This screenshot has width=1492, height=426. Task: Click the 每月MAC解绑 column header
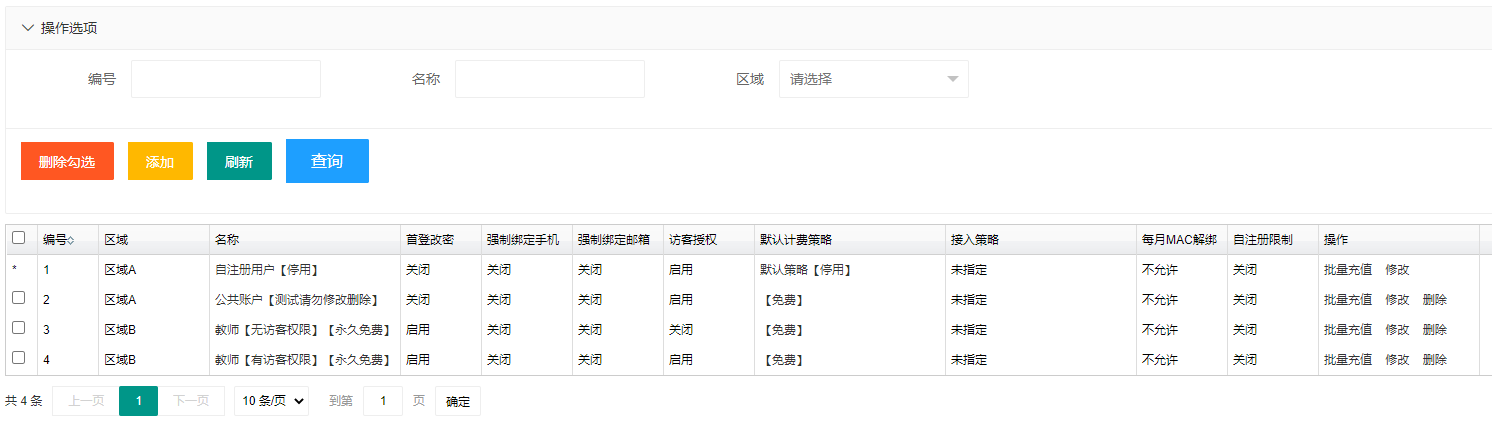tap(1181, 240)
